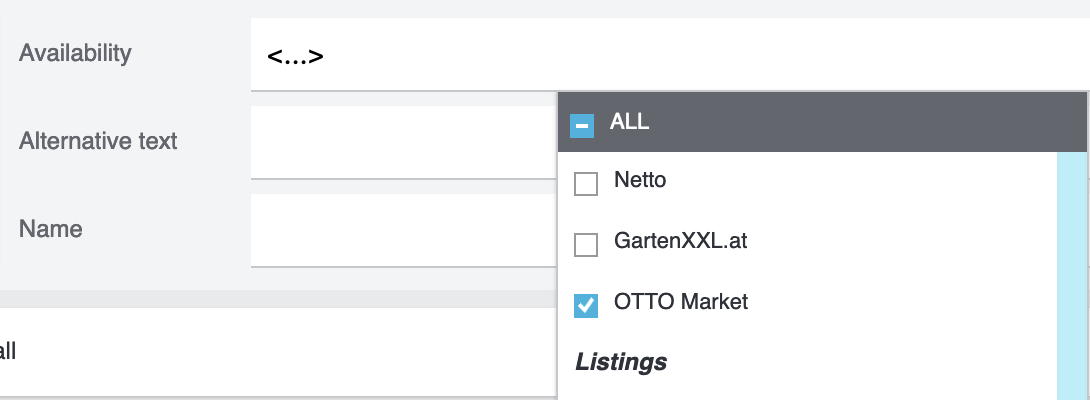Select the OTTO Market option label

pos(680,302)
